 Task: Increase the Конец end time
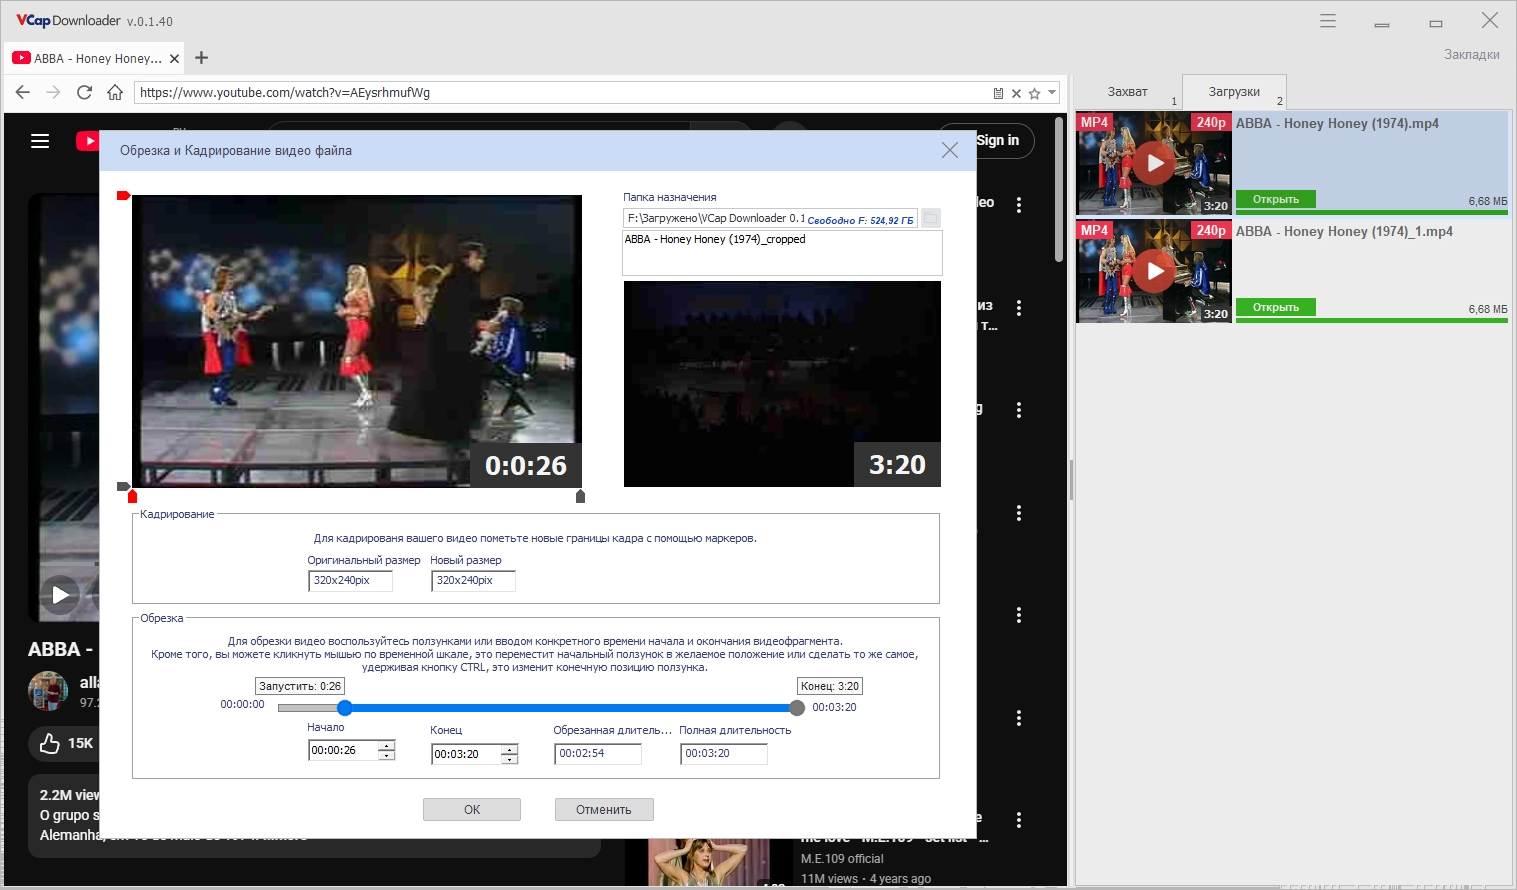tap(510, 749)
